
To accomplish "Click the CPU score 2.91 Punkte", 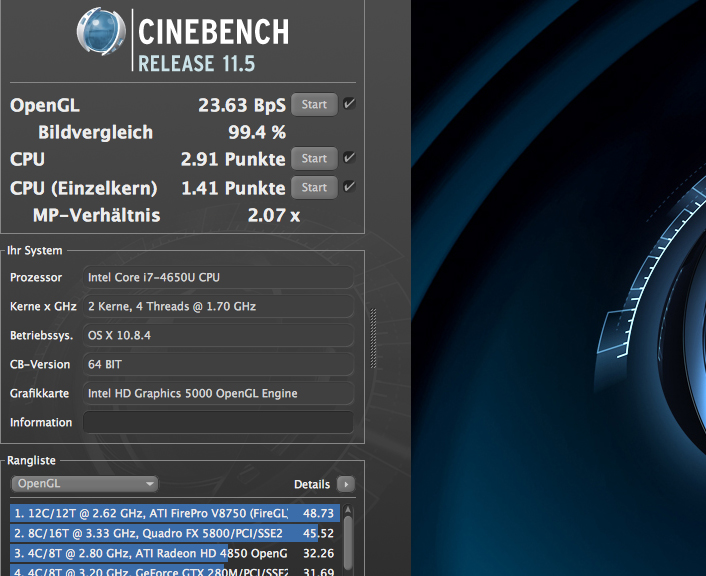I will 233,159.
